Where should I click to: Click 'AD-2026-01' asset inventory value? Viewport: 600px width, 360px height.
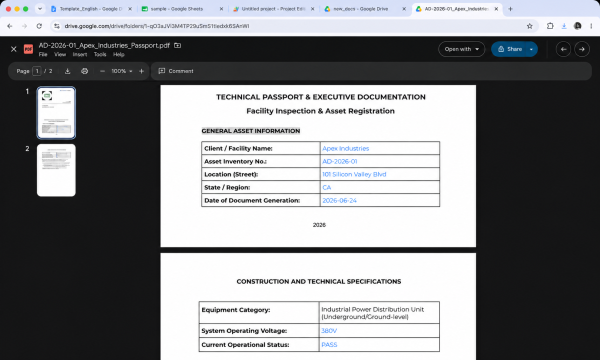click(340, 161)
